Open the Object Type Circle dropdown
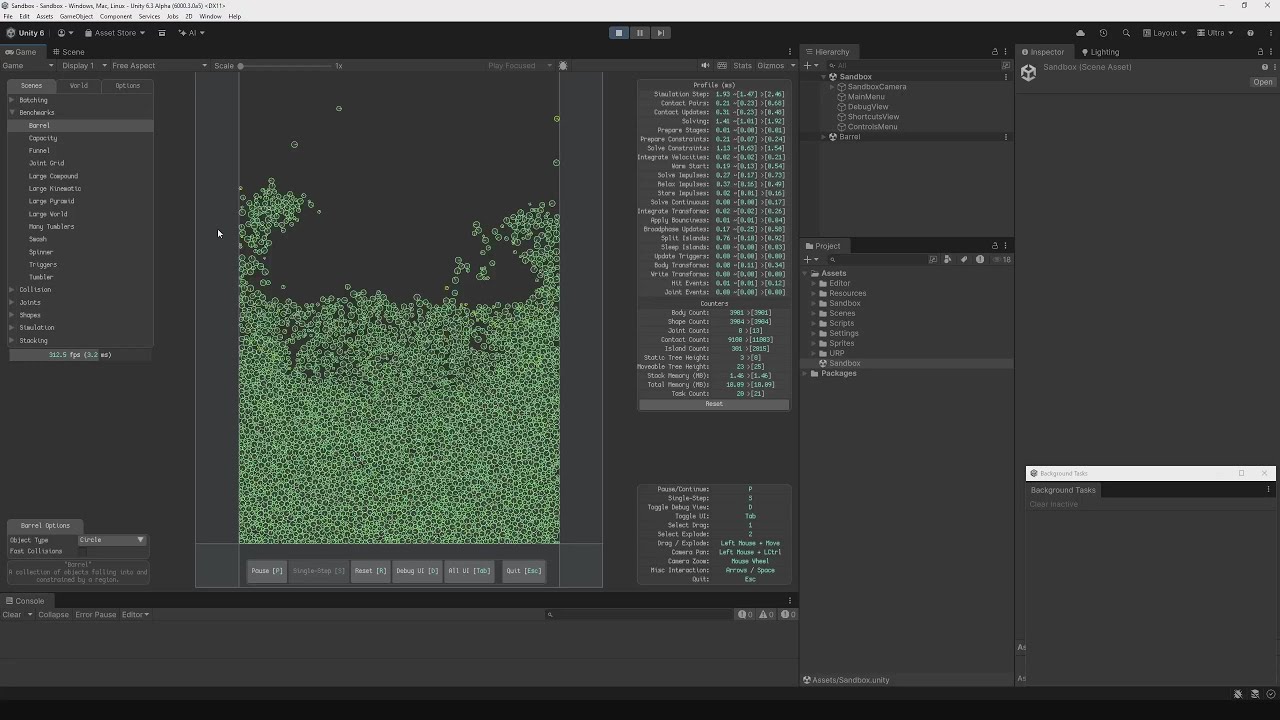The image size is (1280, 720). tap(112, 540)
